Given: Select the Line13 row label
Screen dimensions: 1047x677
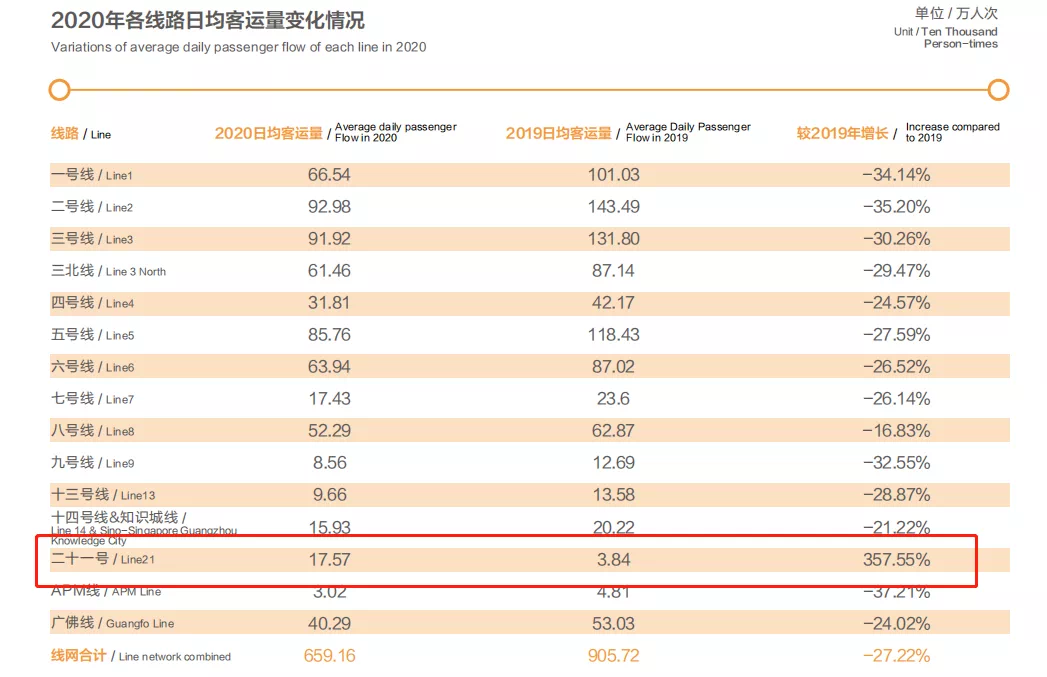Looking at the screenshot, I should click(x=103, y=495).
